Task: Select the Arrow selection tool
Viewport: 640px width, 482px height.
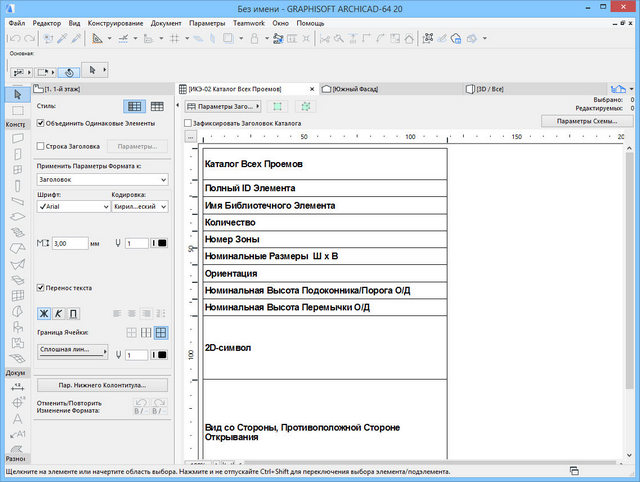Action: coord(17,93)
